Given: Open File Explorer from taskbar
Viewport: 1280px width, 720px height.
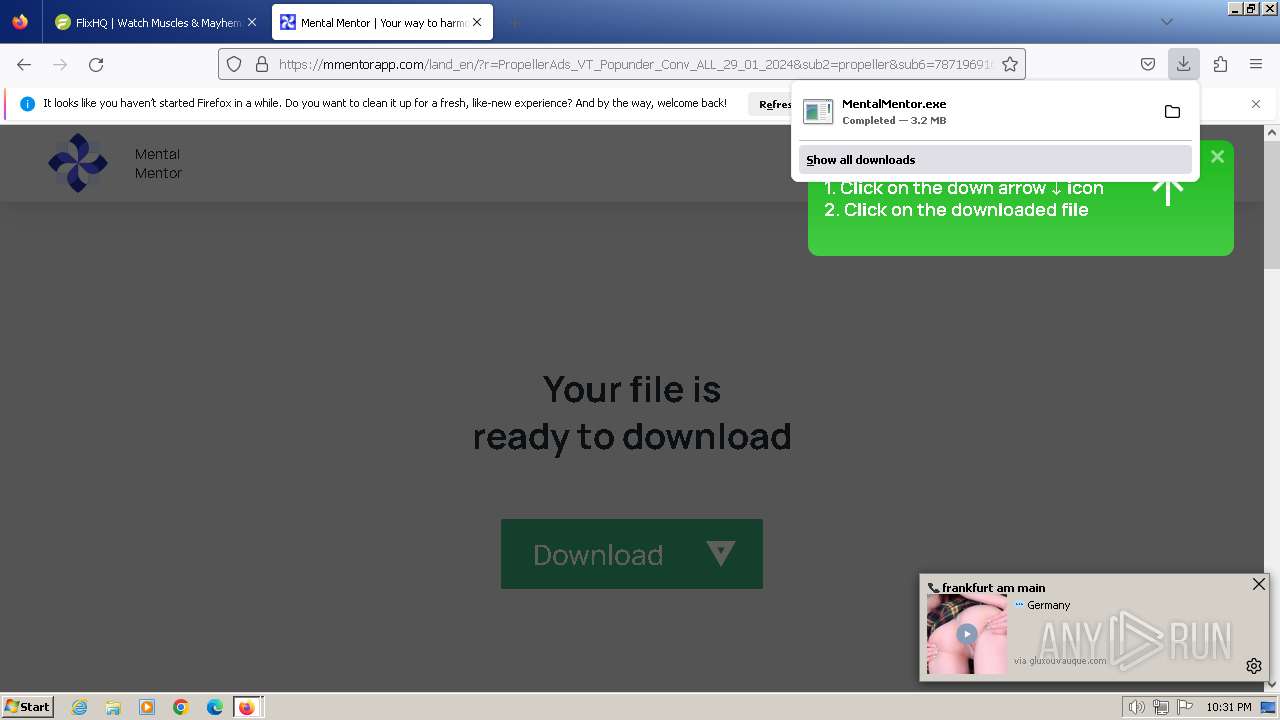Looking at the screenshot, I should pos(113,707).
